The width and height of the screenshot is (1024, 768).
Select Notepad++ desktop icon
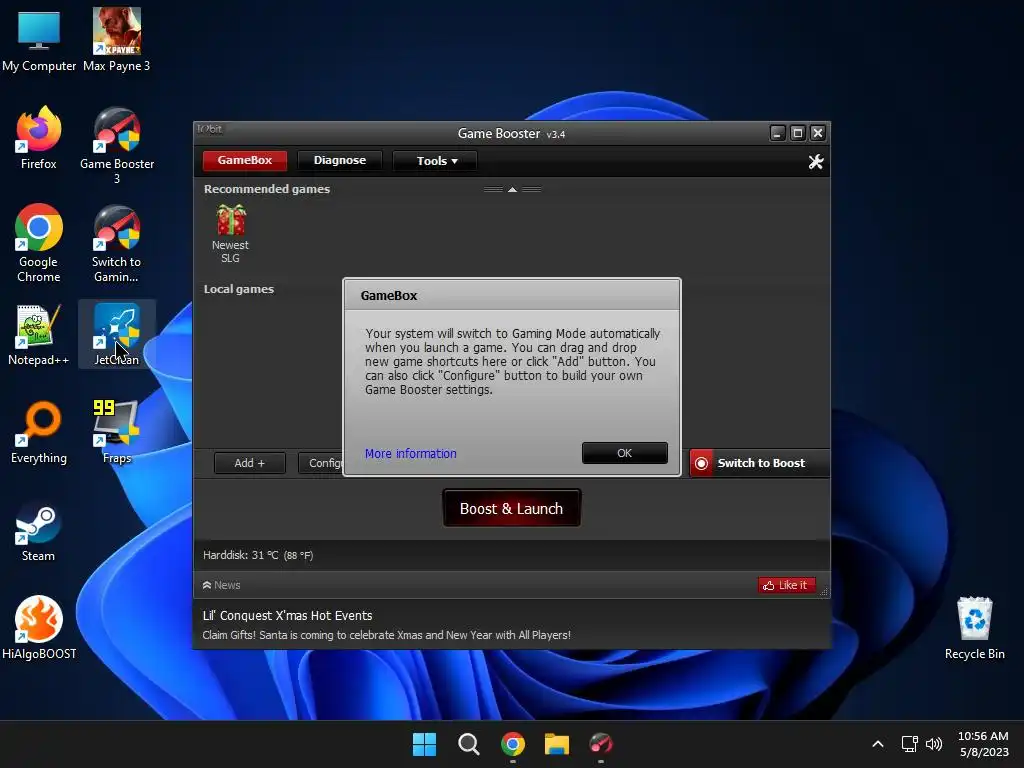coord(39,334)
